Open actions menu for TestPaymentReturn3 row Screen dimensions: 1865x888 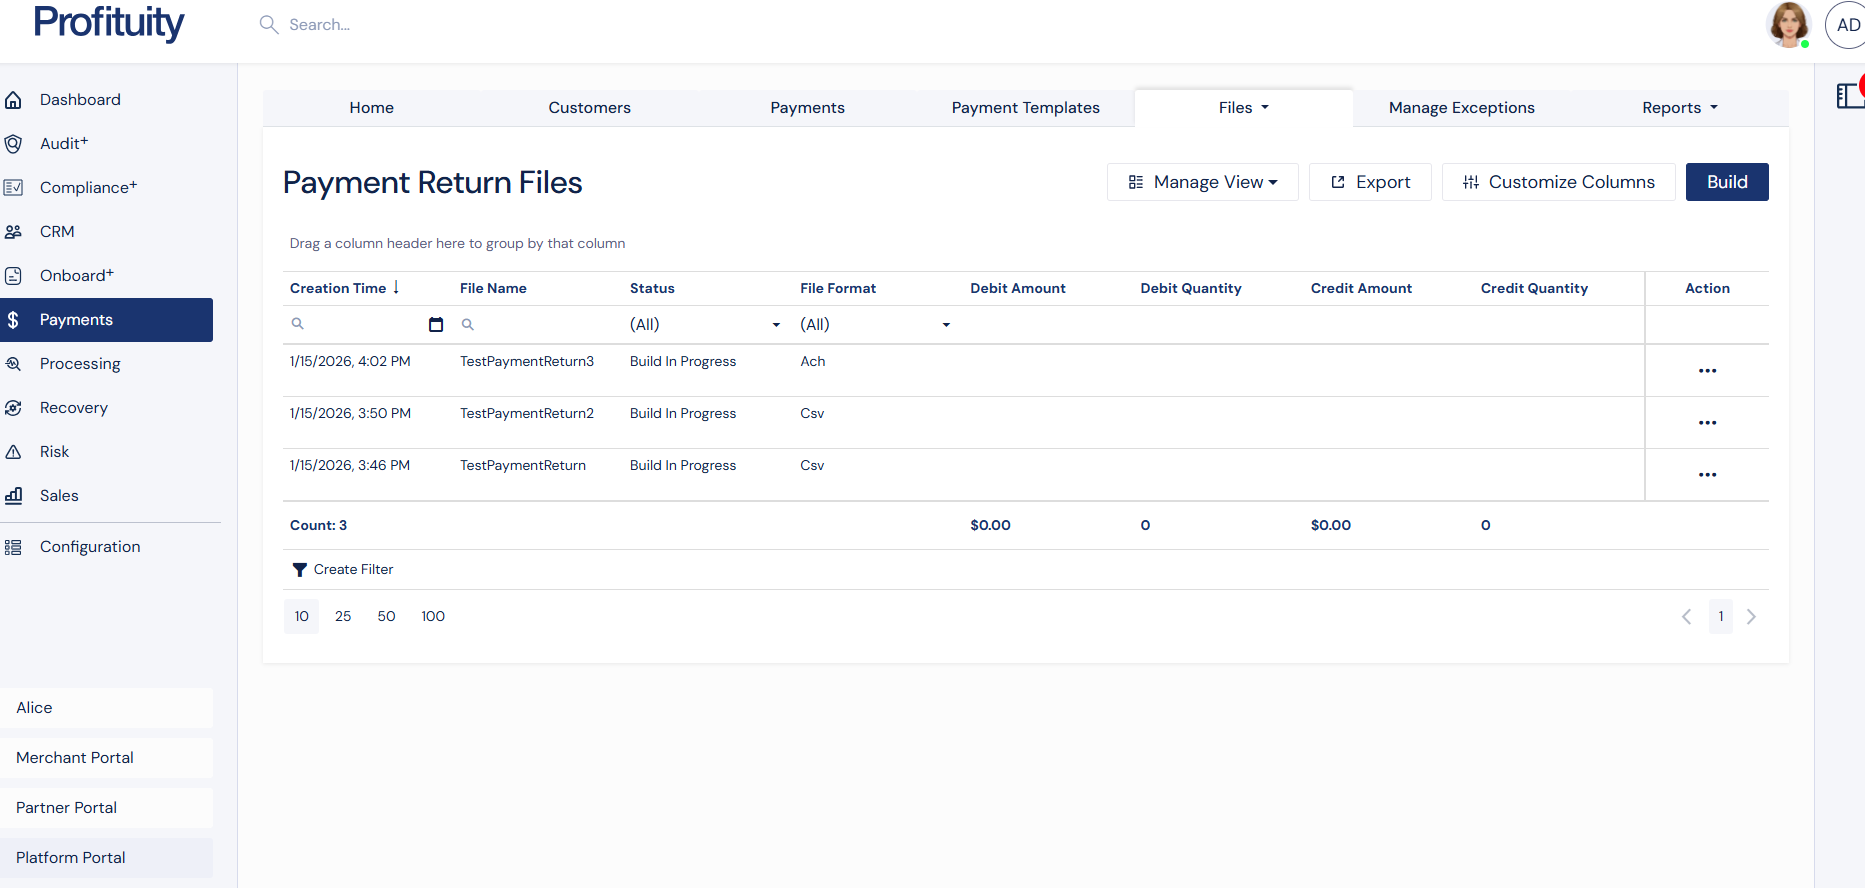click(x=1706, y=371)
